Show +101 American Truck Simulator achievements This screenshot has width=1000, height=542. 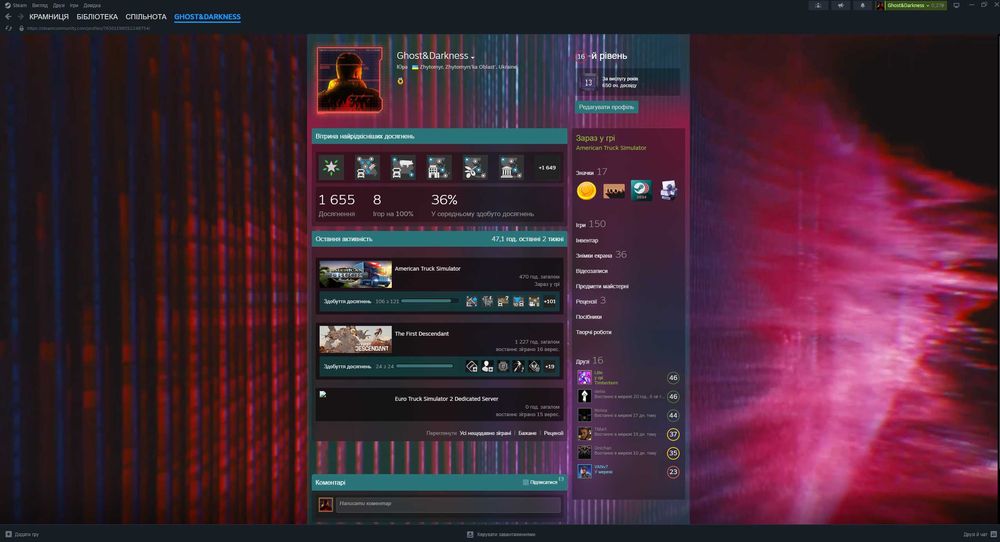pyautogui.click(x=550, y=301)
